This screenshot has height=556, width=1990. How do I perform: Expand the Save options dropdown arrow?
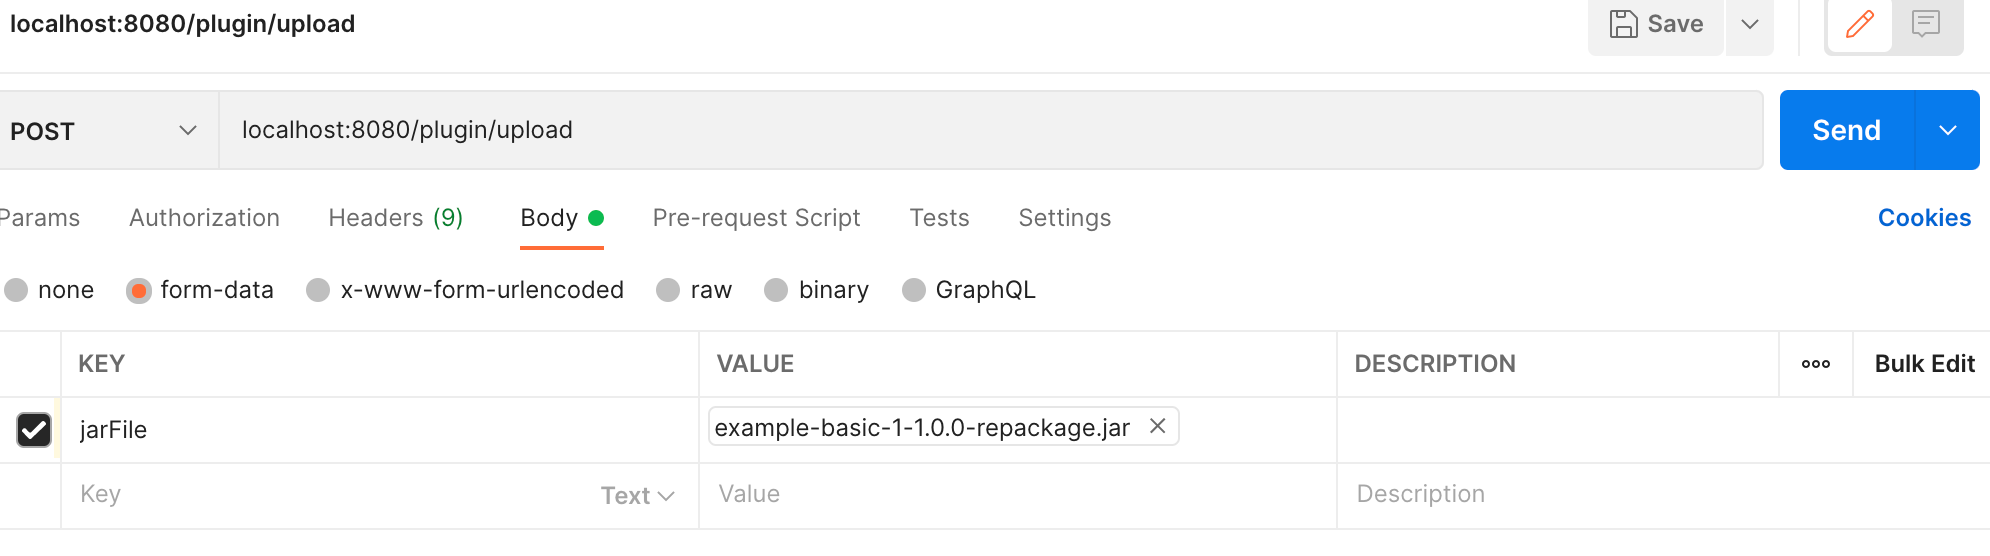tap(1749, 24)
